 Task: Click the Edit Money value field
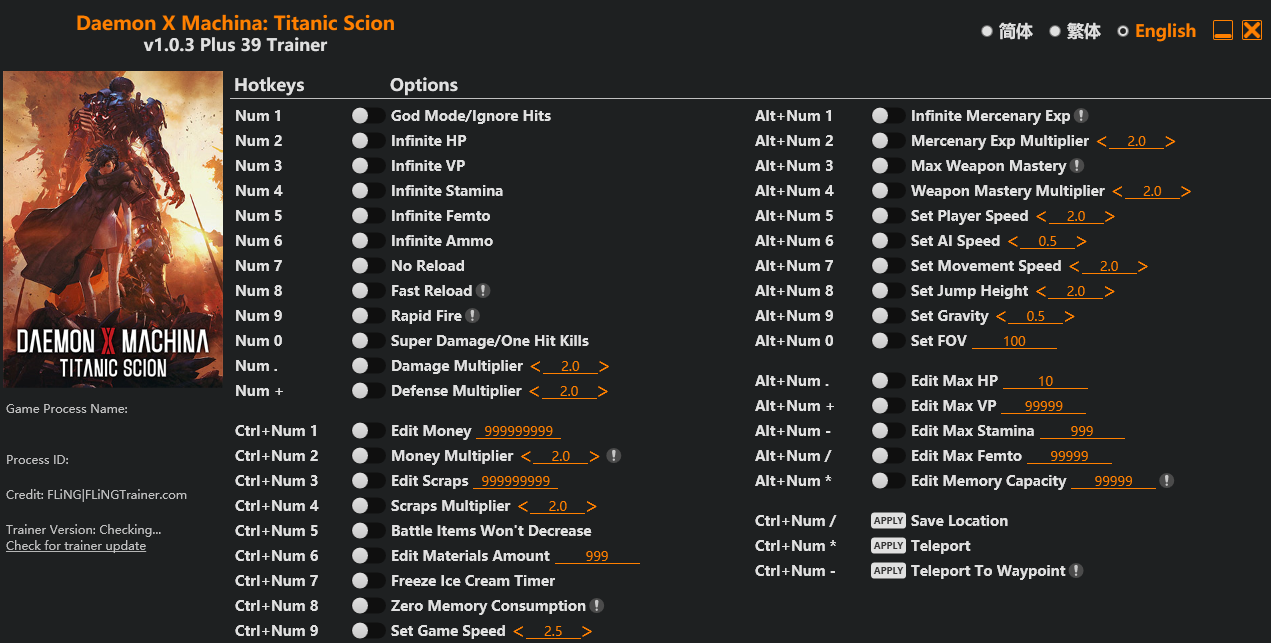pos(518,431)
